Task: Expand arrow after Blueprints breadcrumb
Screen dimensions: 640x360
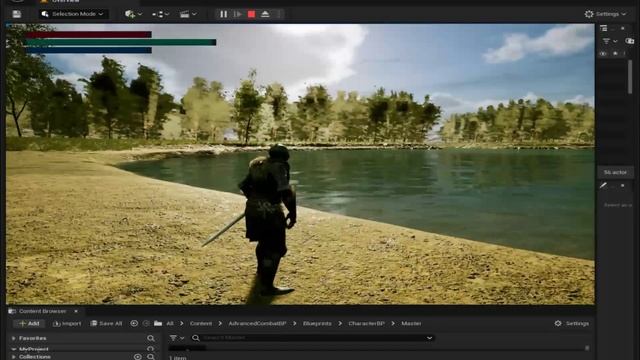Action: (x=340, y=323)
